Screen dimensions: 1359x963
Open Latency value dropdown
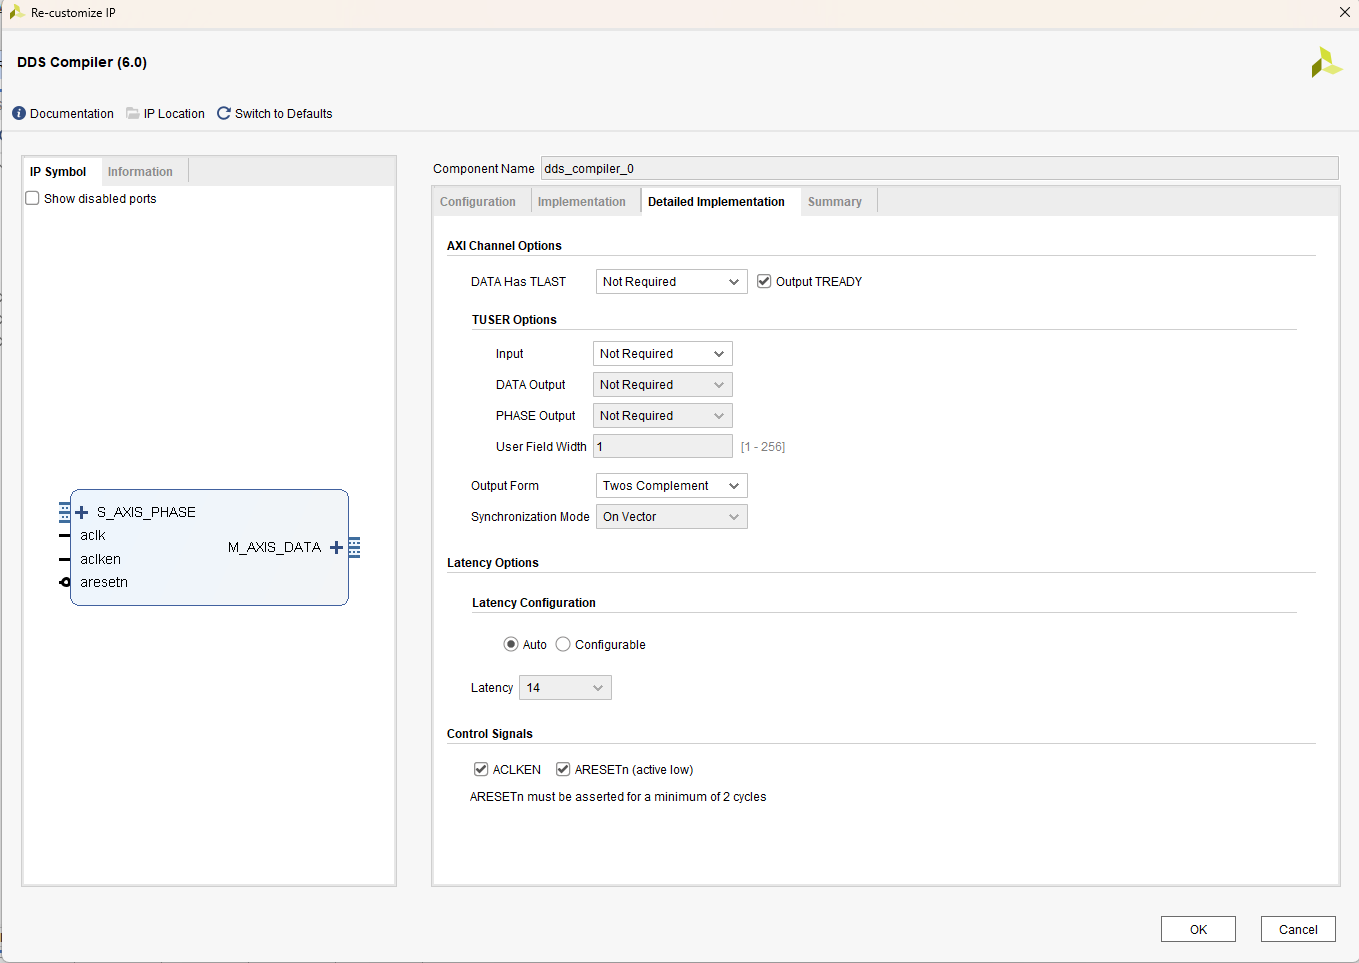point(565,688)
